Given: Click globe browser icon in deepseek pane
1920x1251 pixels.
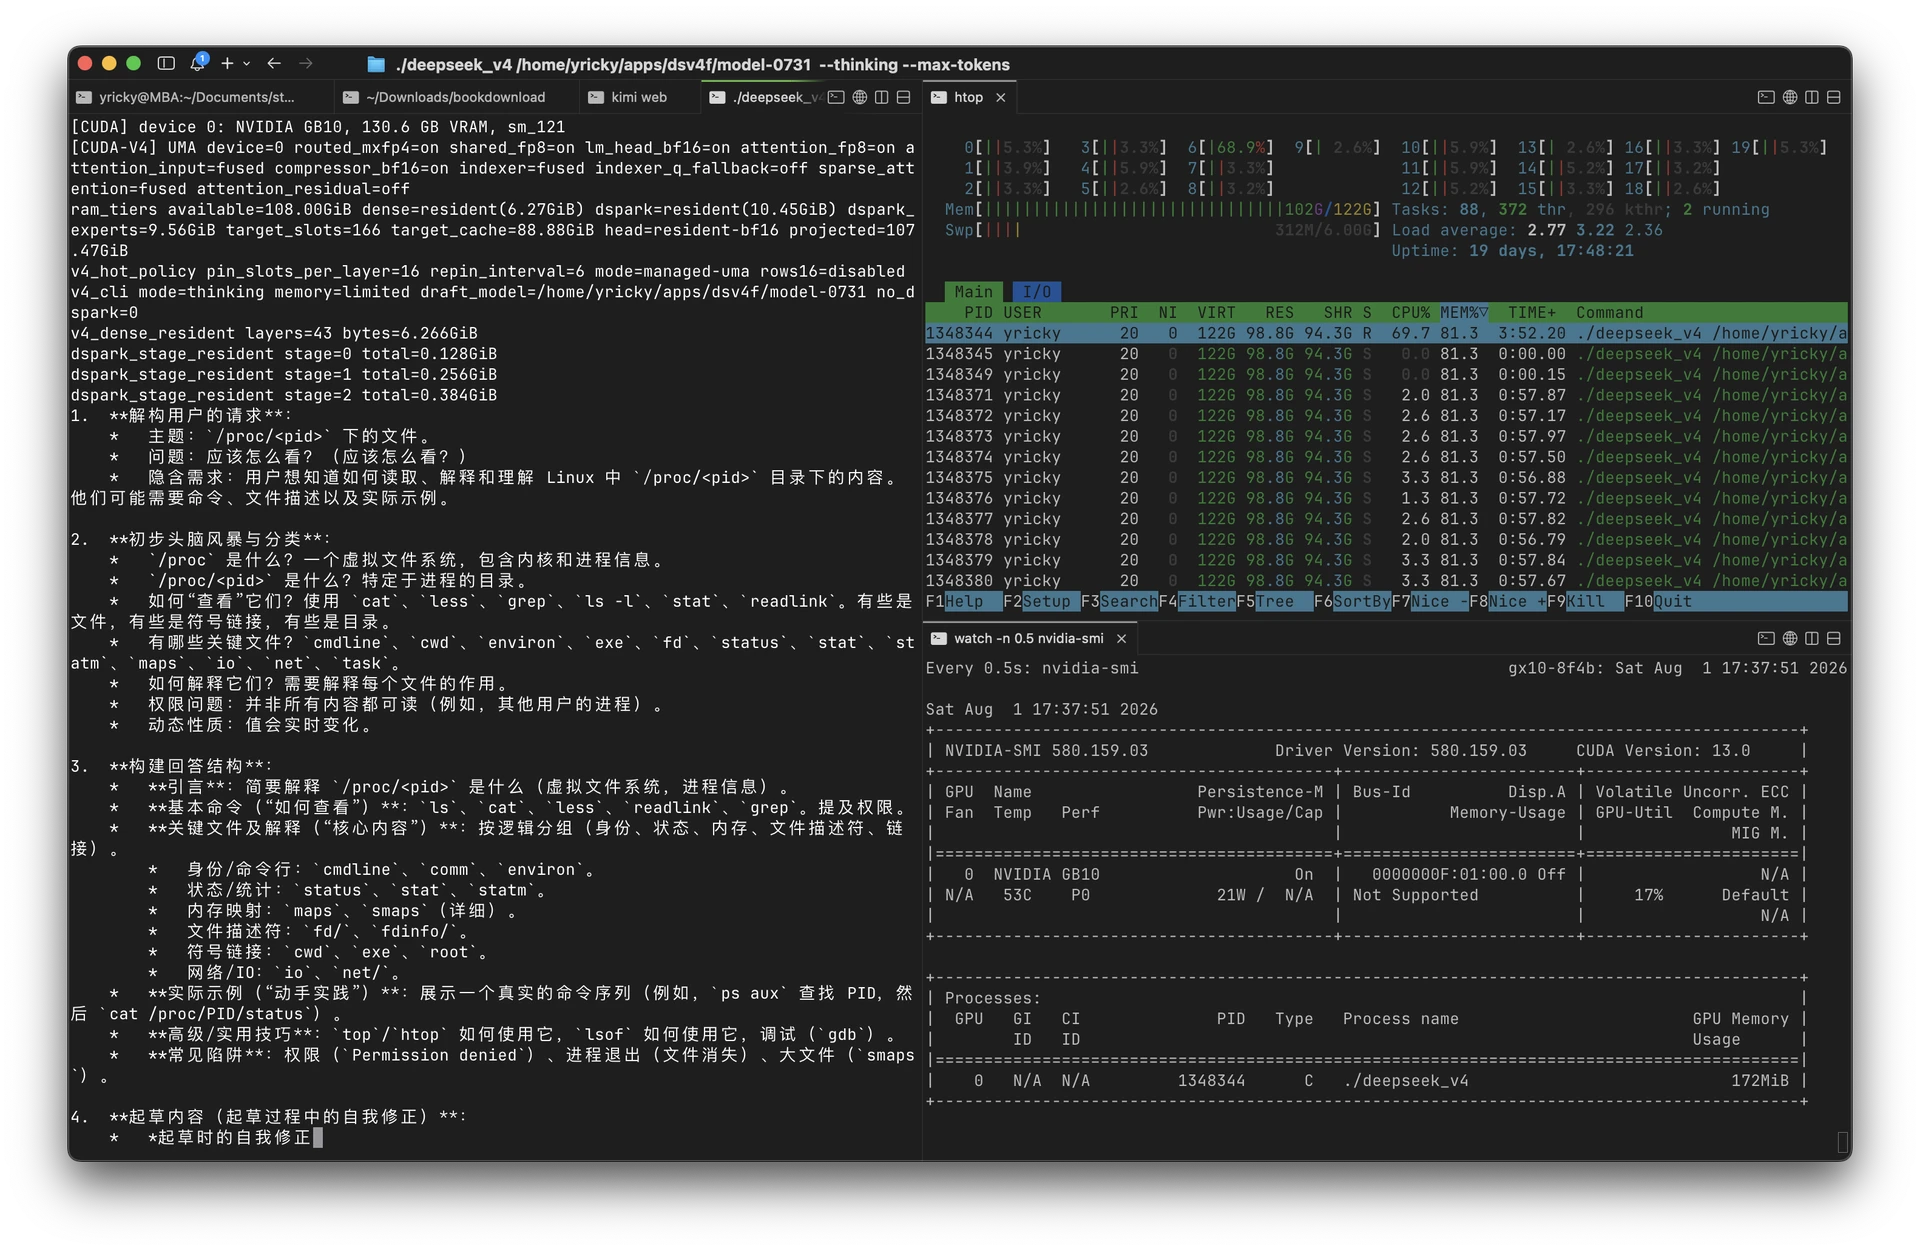Looking at the screenshot, I should click(859, 97).
